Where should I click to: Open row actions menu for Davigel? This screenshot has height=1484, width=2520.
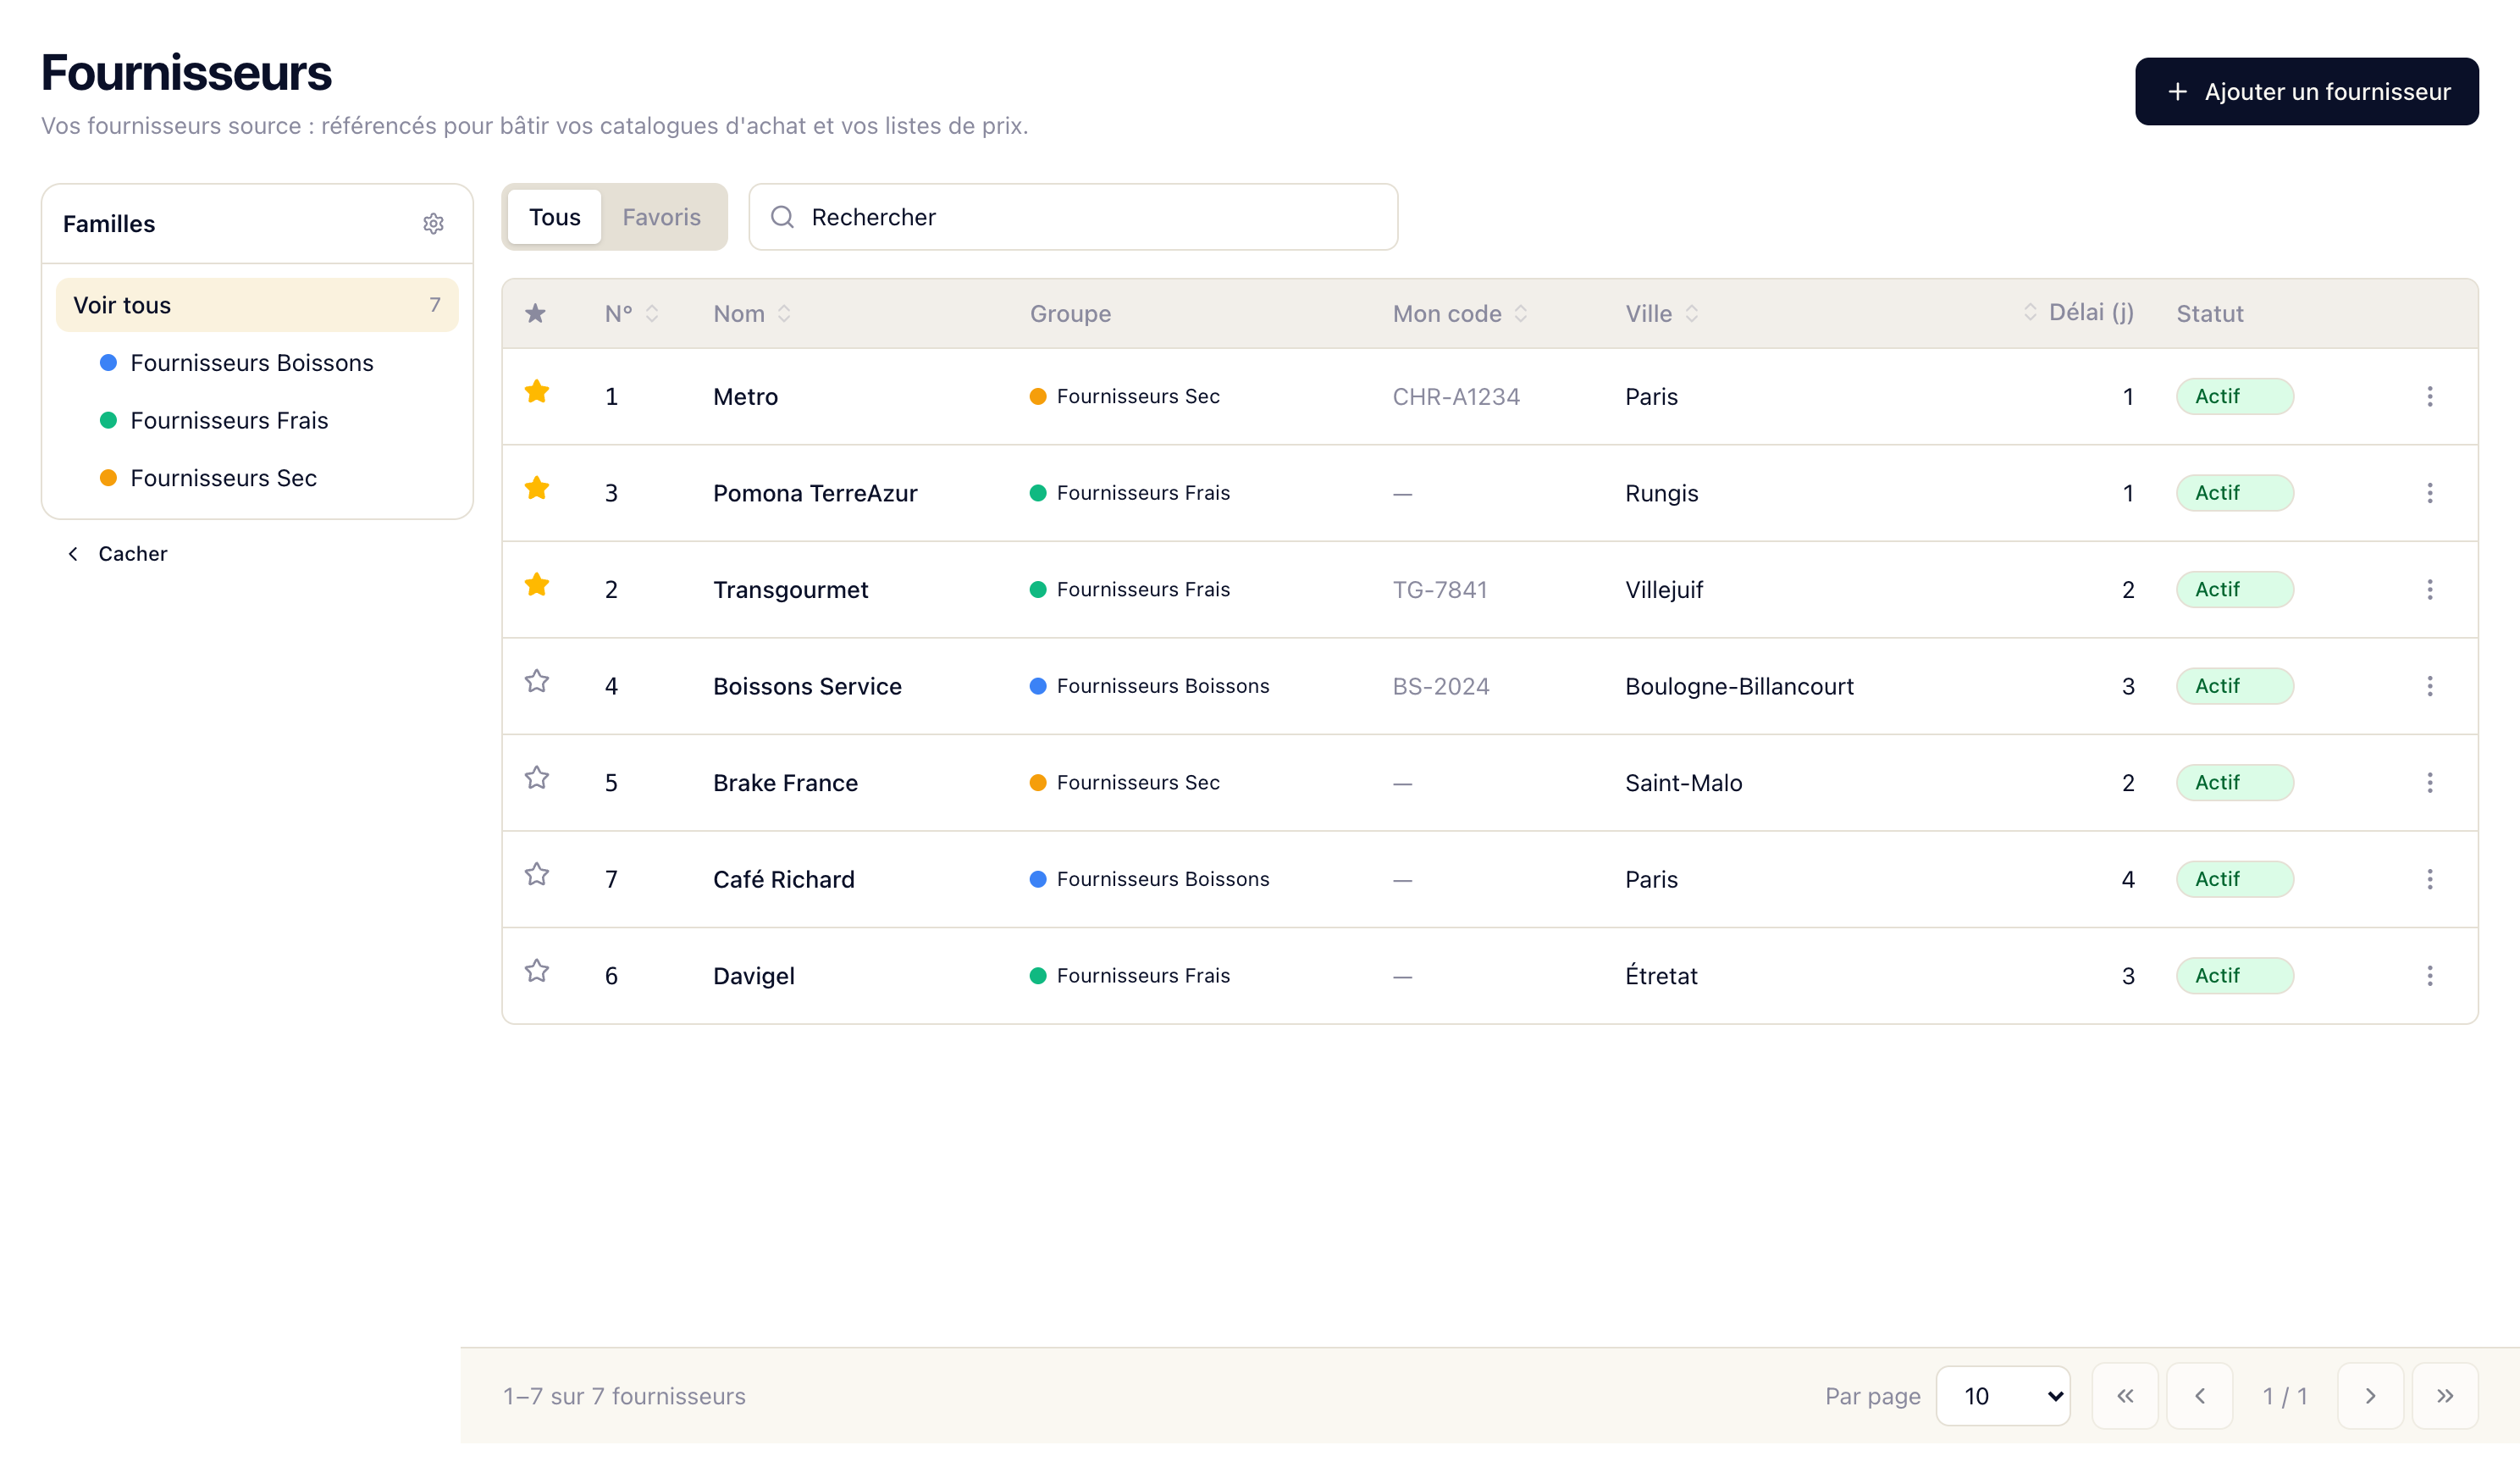click(x=2429, y=976)
